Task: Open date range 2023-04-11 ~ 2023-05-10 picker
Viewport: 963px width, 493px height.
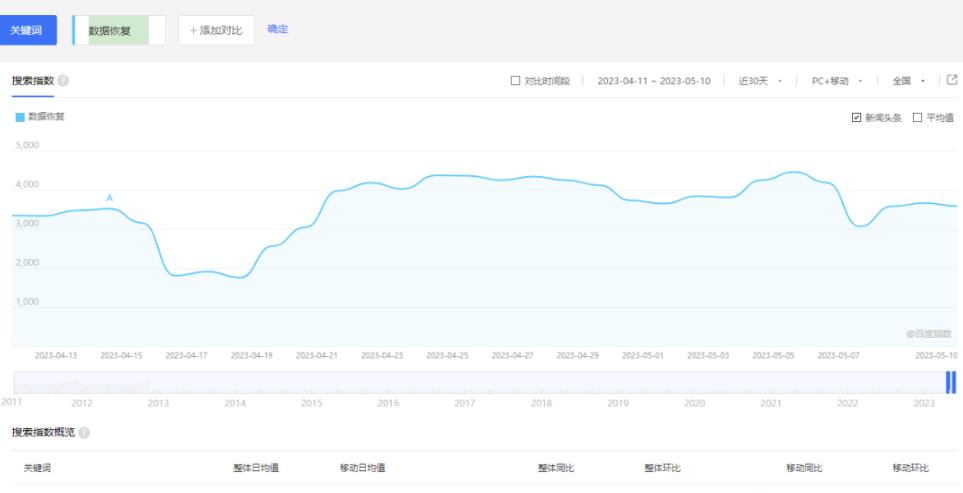Action: 653,80
